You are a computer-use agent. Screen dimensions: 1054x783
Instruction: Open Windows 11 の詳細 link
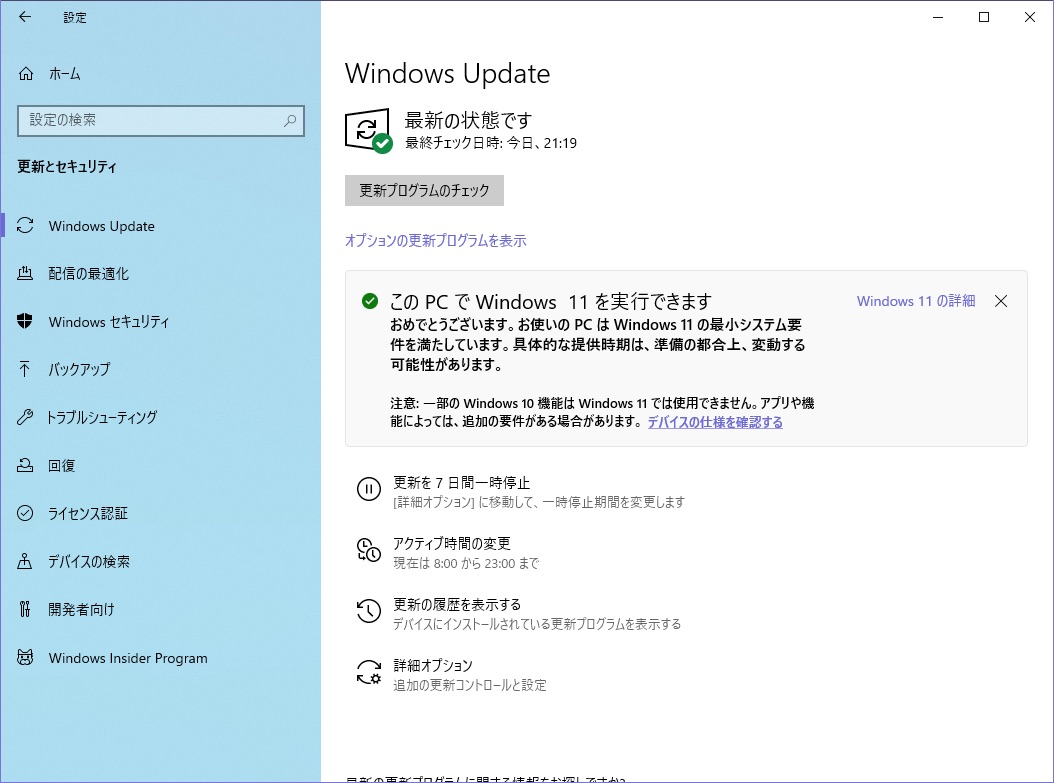click(916, 301)
